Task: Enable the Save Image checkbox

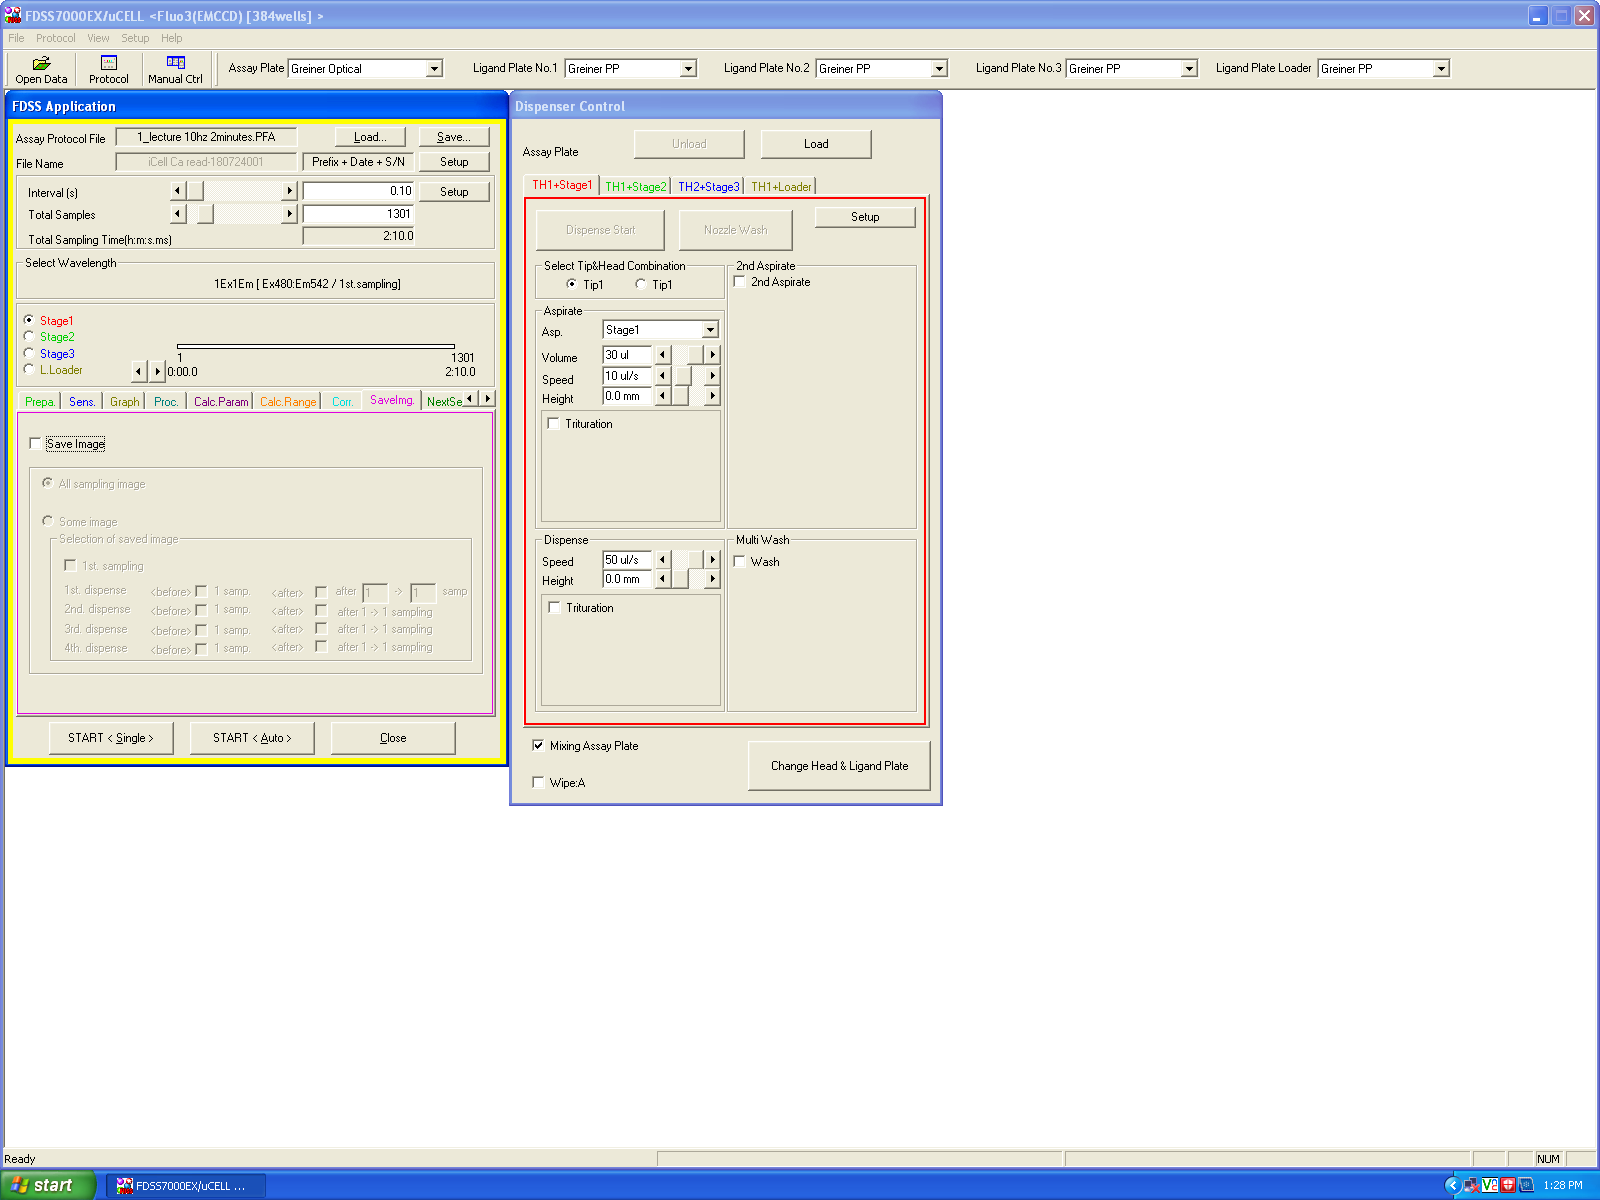Action: (36, 444)
